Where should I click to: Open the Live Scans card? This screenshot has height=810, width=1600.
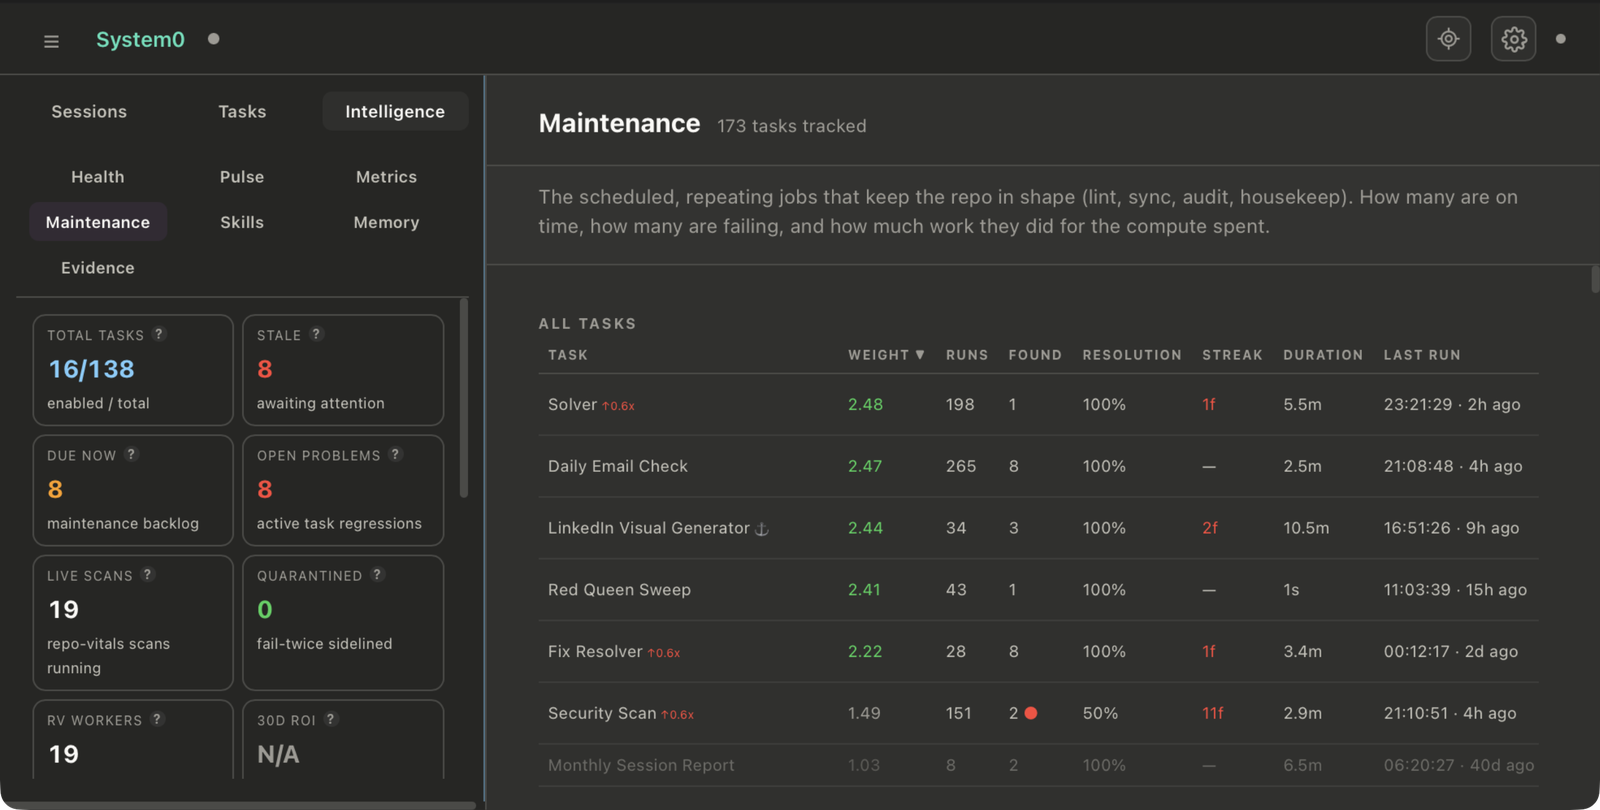[x=133, y=622]
